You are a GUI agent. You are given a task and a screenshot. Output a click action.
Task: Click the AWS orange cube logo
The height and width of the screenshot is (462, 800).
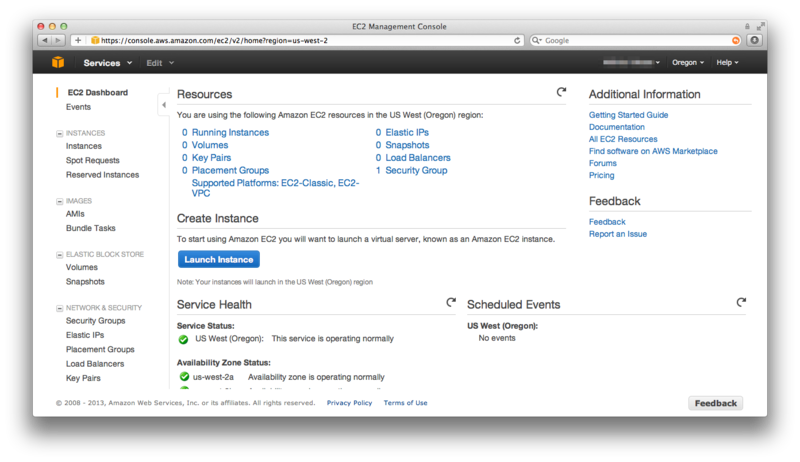(x=58, y=62)
